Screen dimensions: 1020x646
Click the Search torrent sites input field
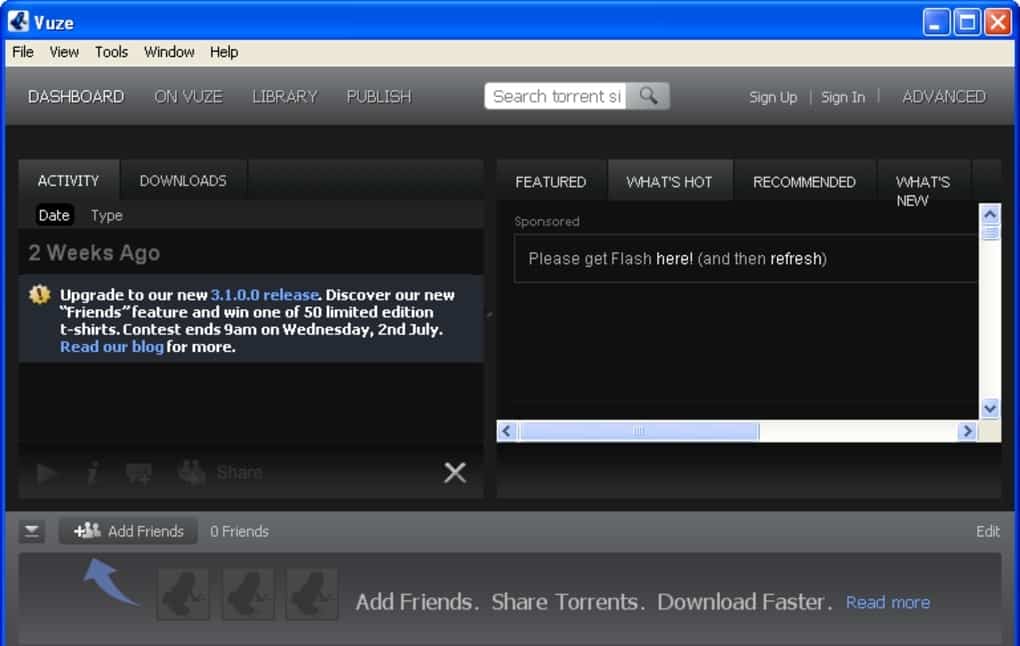(555, 96)
